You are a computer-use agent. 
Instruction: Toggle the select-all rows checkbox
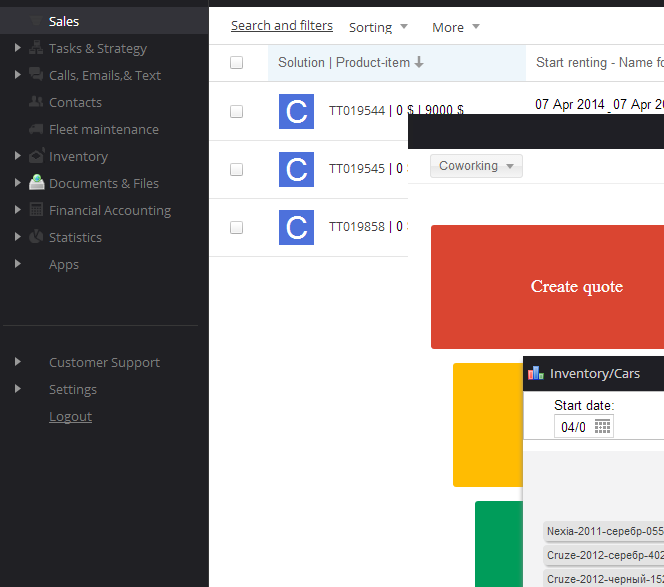pos(236,63)
